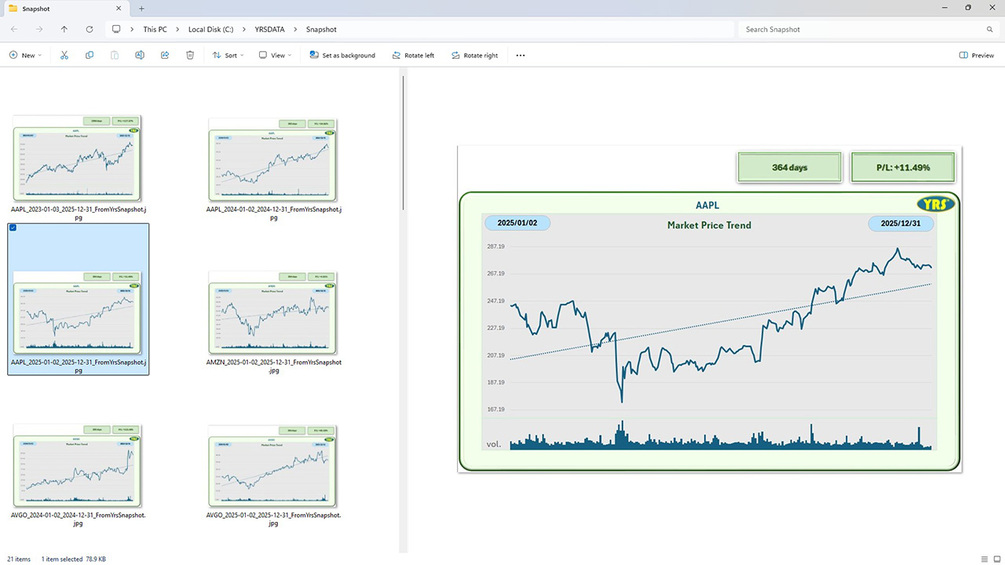Viewport: 1005px width, 565px height.
Task: Click YRSDATA in the breadcrumb
Action: click(269, 29)
